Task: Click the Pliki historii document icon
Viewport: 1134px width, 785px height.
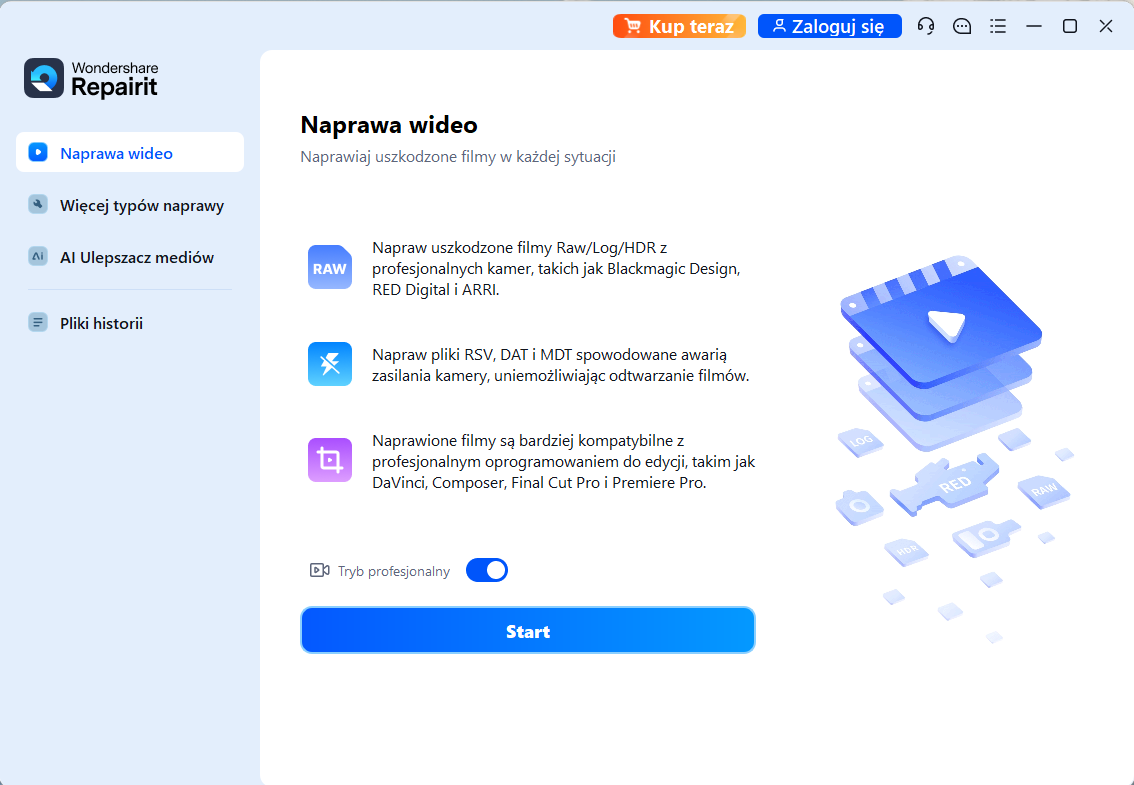Action: (x=38, y=323)
